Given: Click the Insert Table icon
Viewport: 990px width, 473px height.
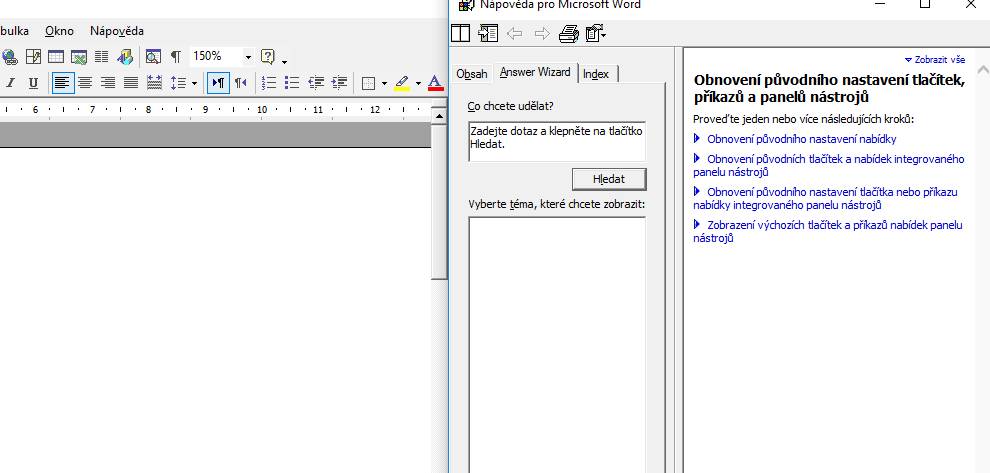Looking at the screenshot, I should [56, 57].
